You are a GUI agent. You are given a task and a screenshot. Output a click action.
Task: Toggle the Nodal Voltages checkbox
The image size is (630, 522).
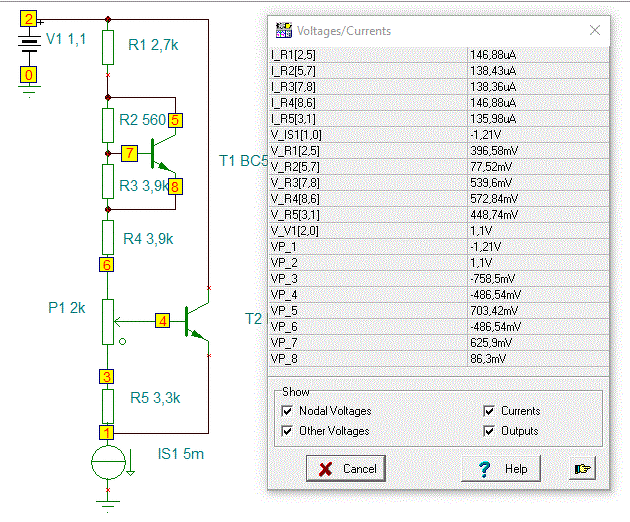pyautogui.click(x=287, y=411)
